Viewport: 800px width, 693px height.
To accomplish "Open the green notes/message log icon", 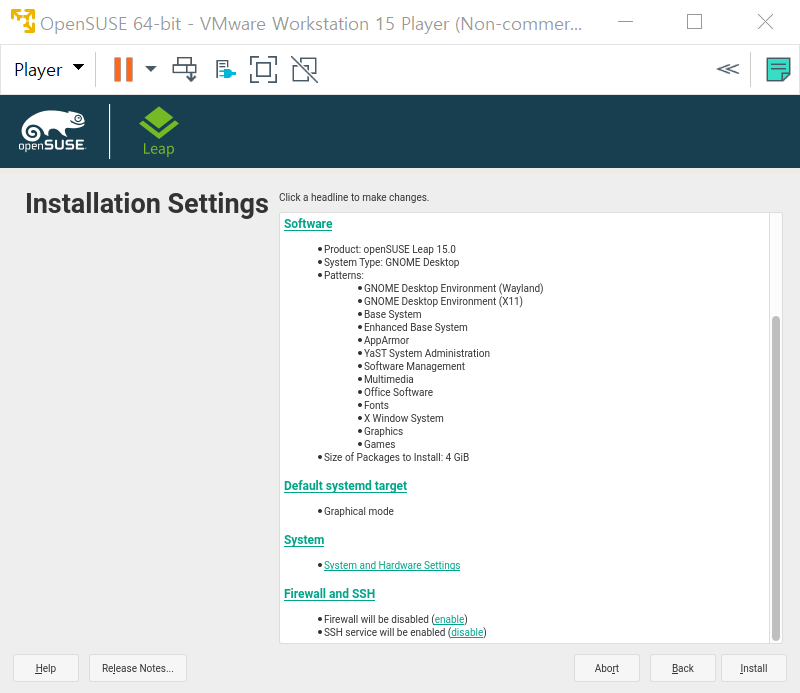I will (778, 69).
